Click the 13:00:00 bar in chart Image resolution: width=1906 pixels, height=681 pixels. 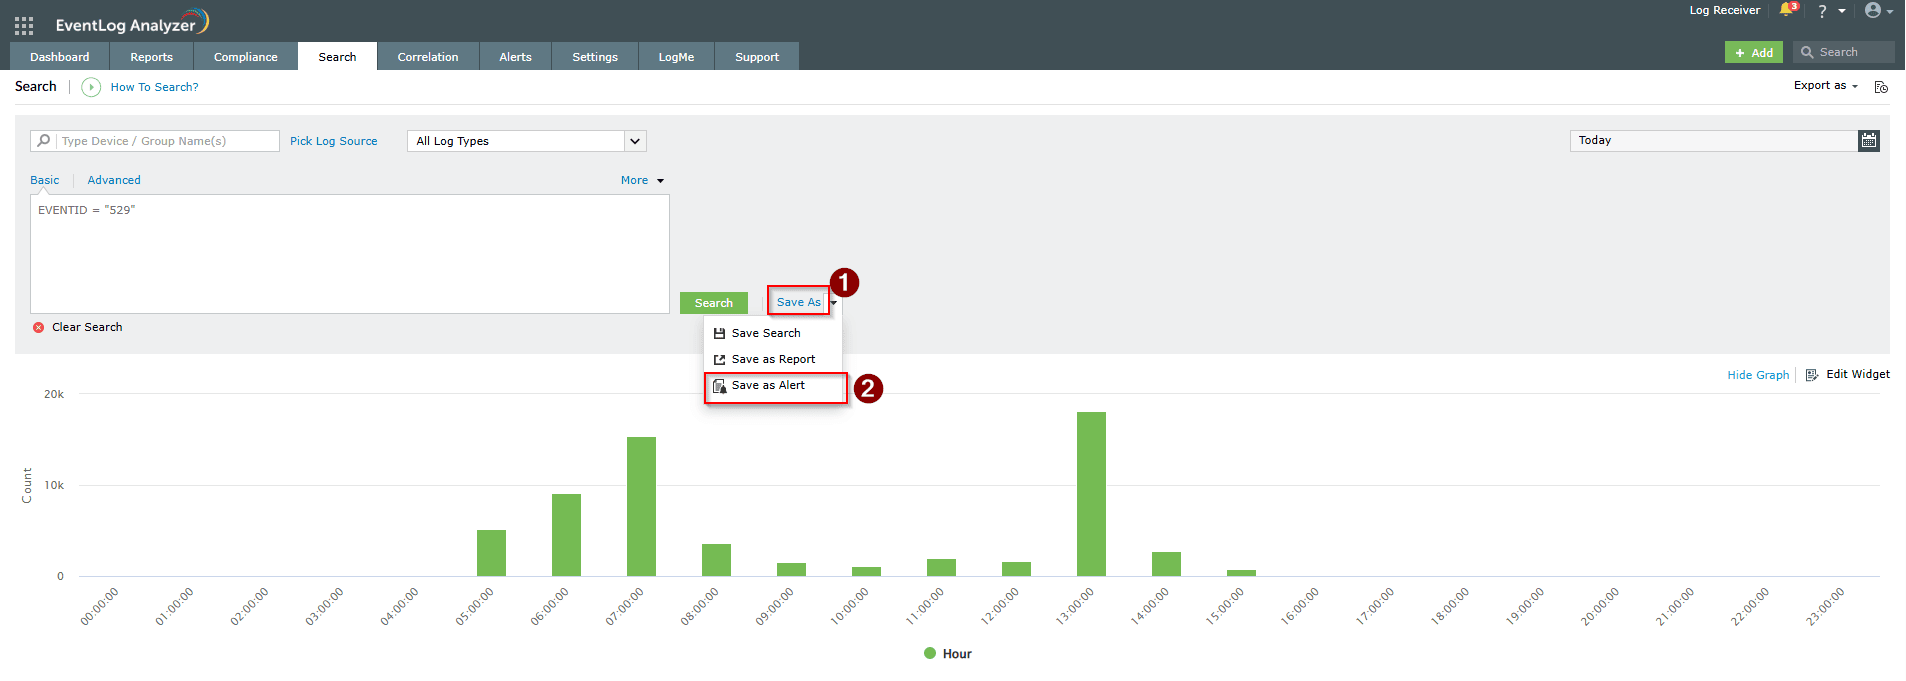coord(1091,494)
